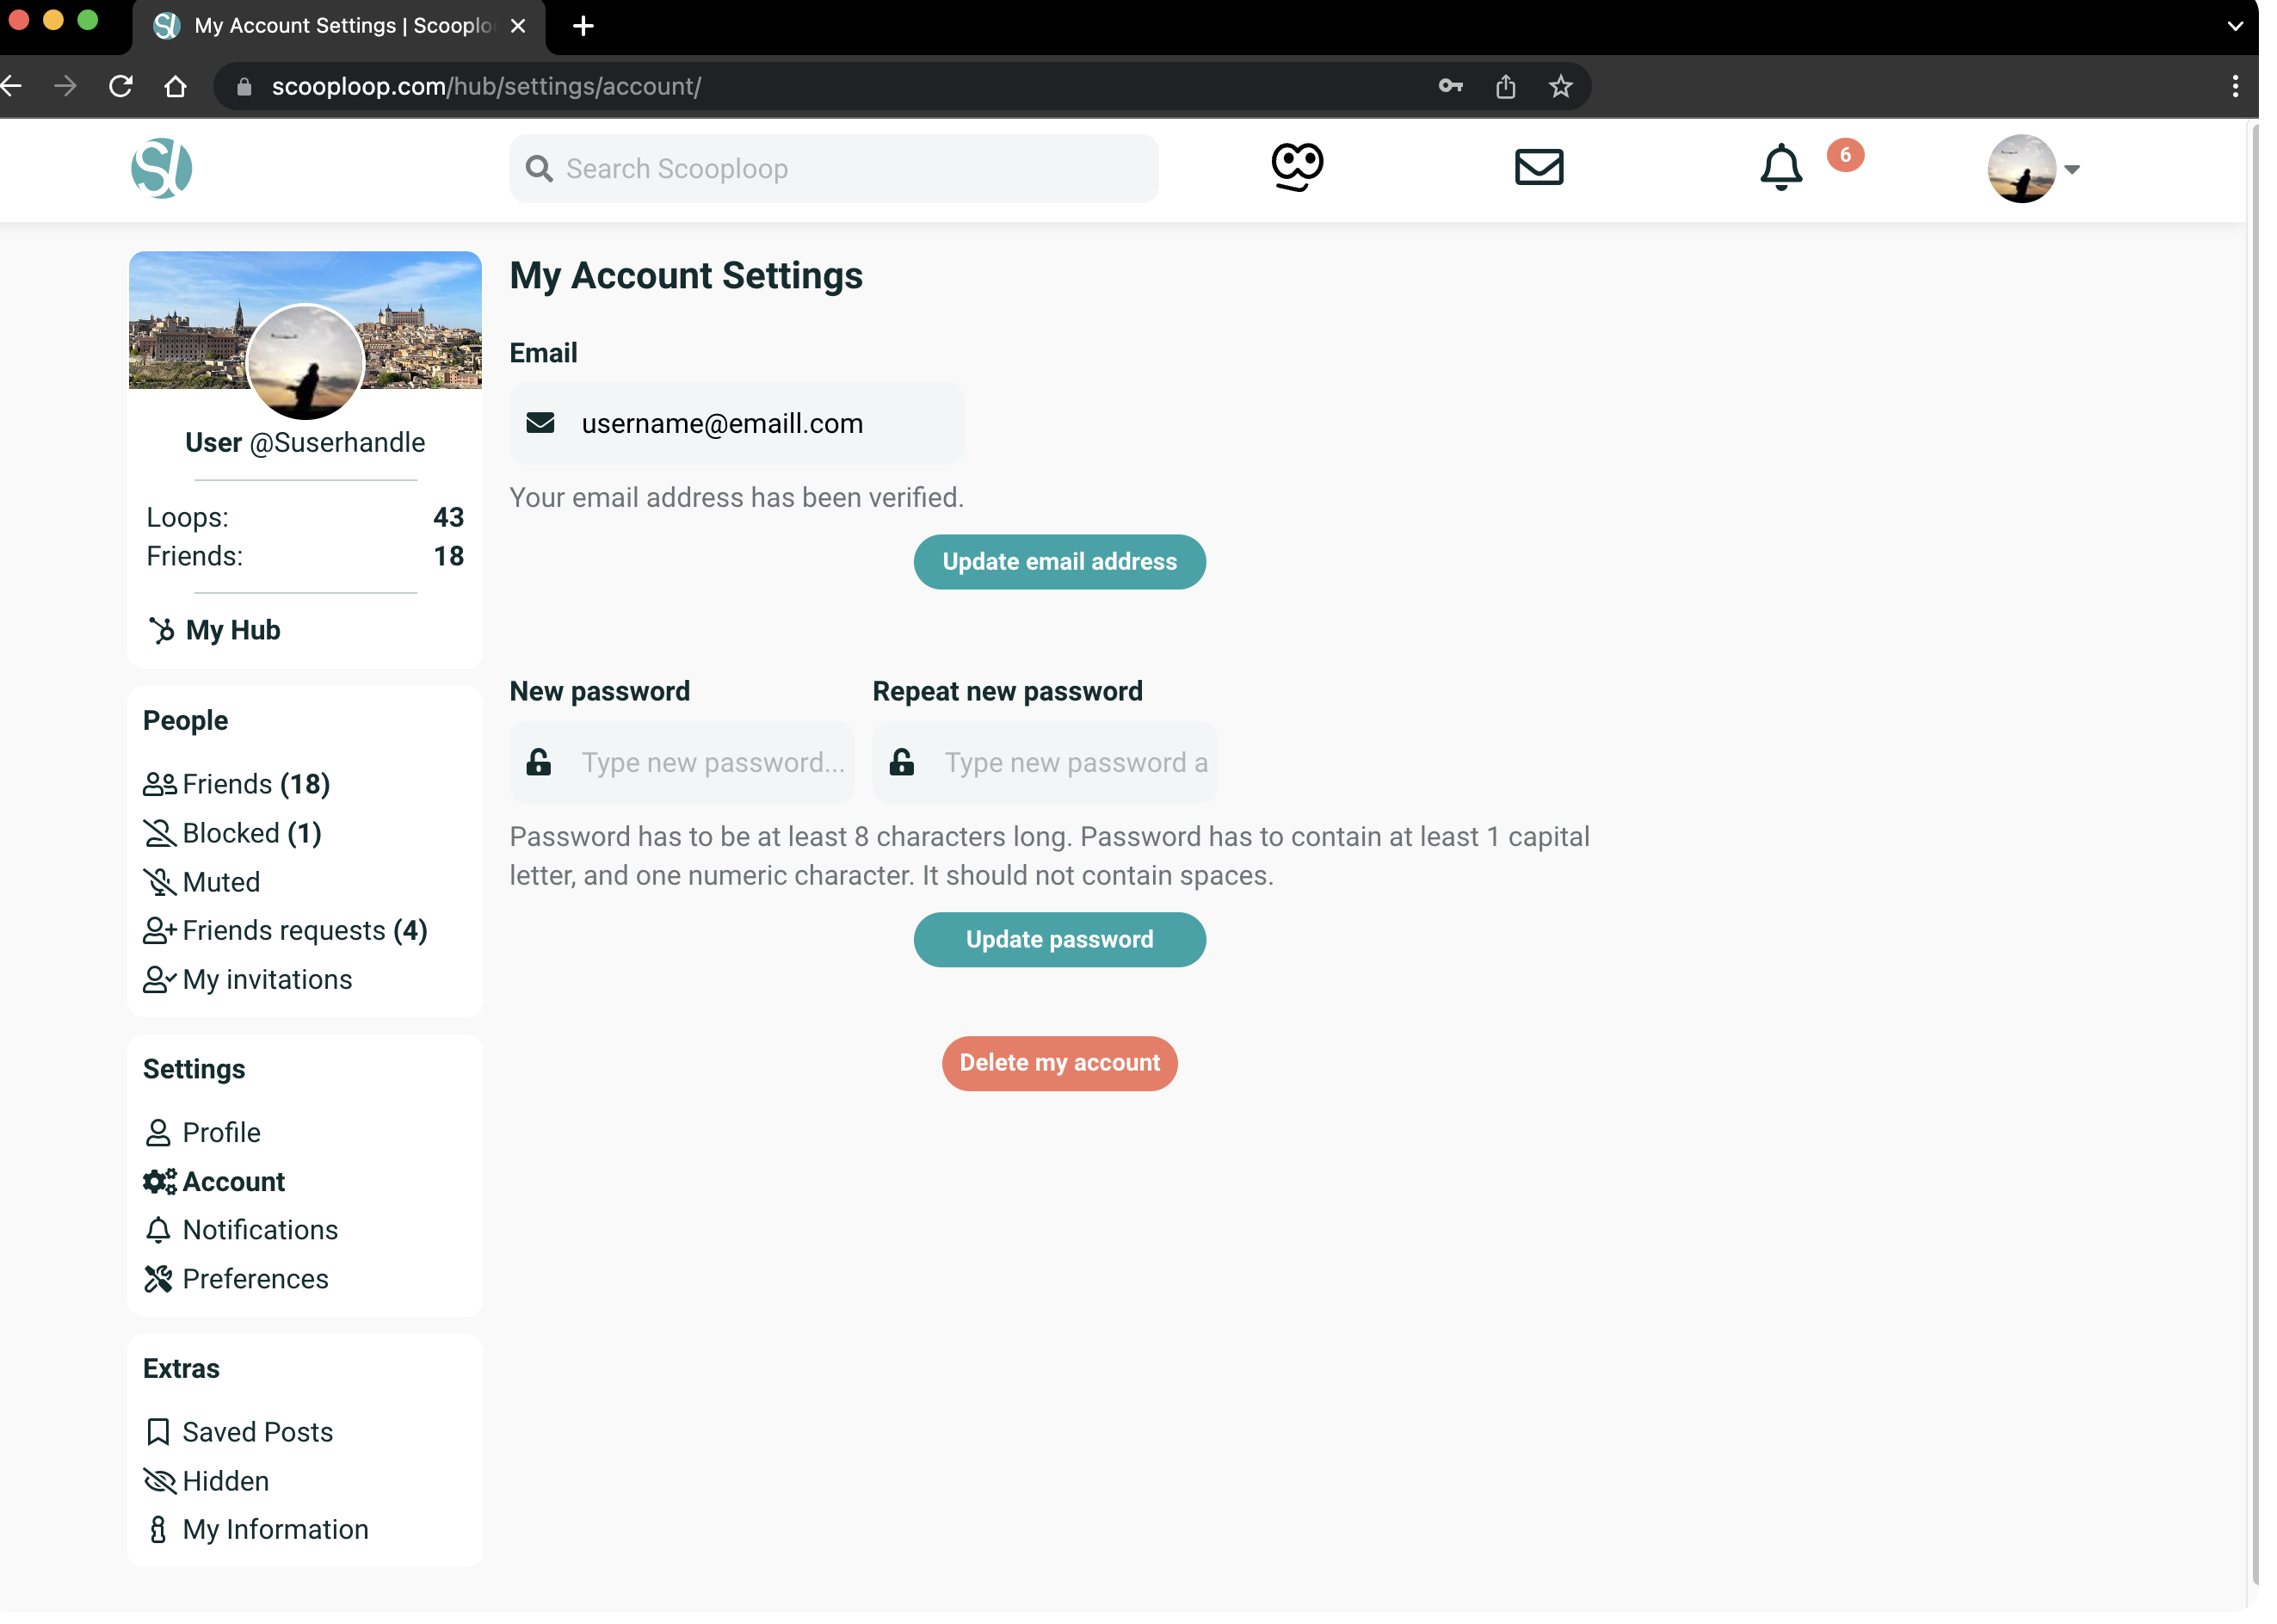
Task: Open Muted users list
Action: (202, 882)
